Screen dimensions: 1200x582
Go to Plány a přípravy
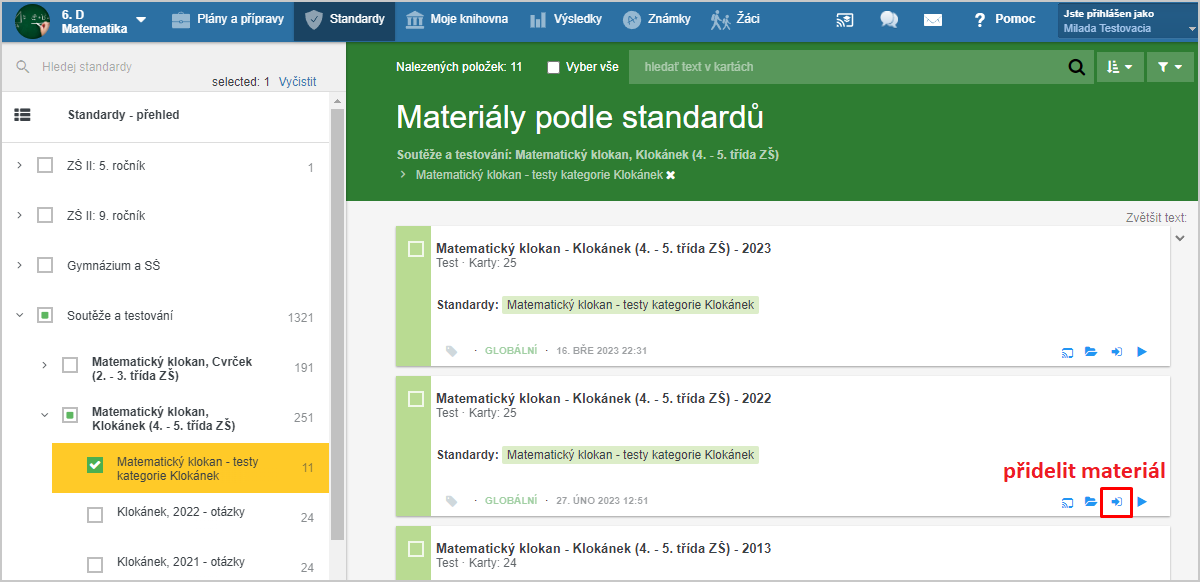(x=227, y=20)
